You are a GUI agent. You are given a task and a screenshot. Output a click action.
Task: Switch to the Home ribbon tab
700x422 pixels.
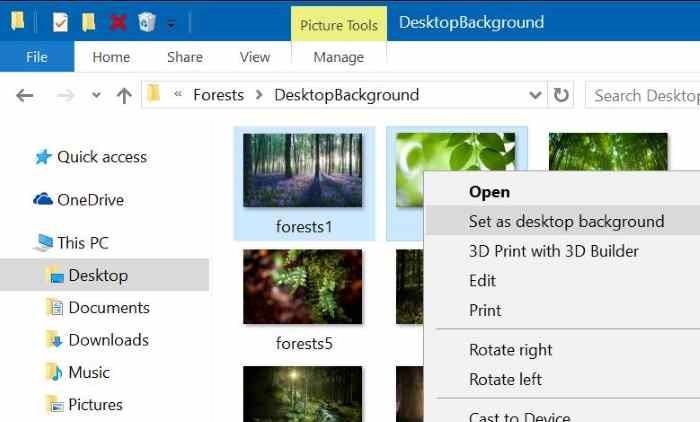[x=111, y=57]
